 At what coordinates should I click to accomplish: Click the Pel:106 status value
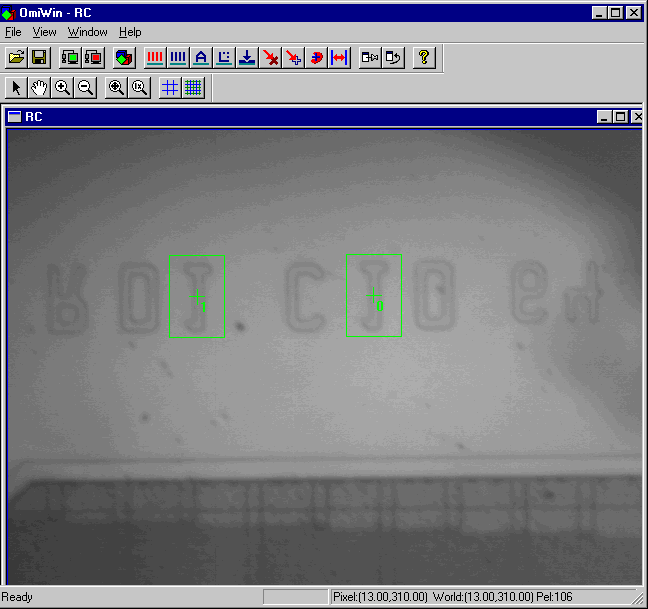click(554, 597)
